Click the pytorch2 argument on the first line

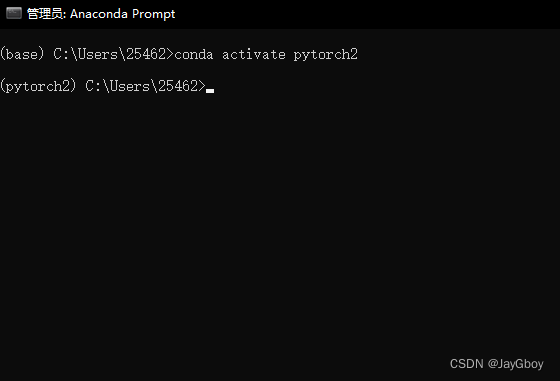[x=325, y=55]
